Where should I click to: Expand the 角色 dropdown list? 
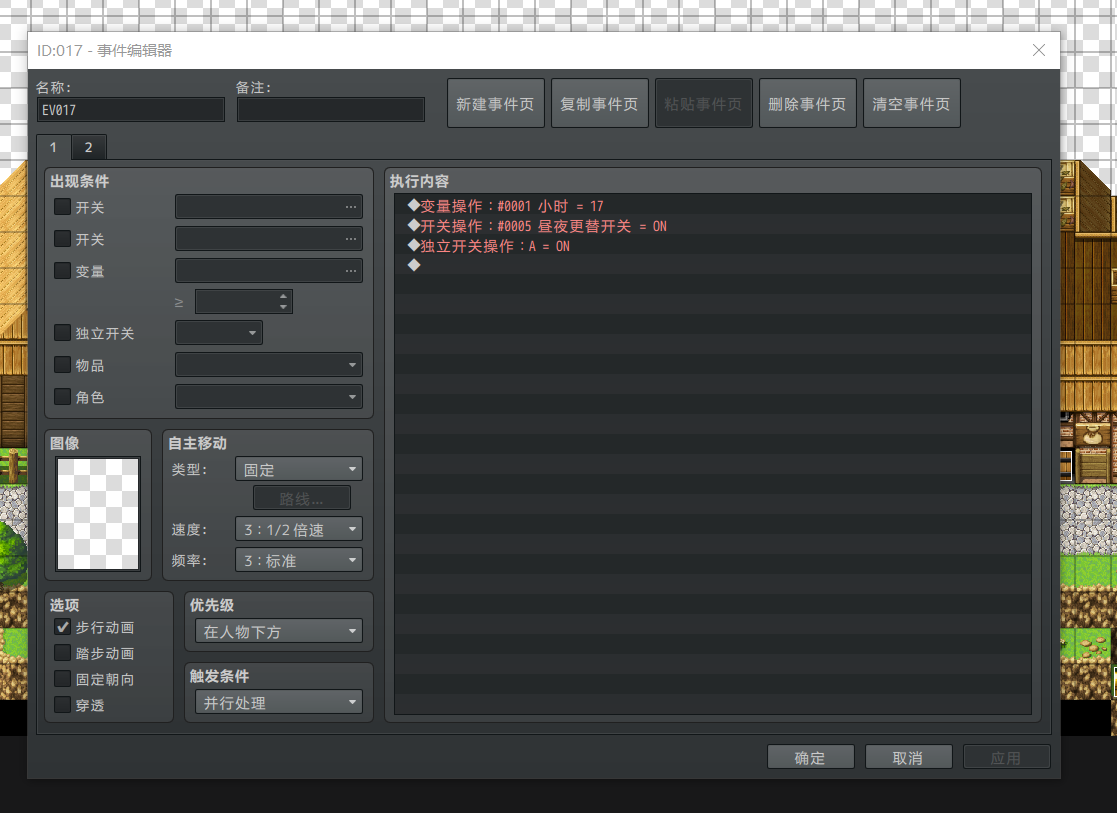tap(269, 396)
